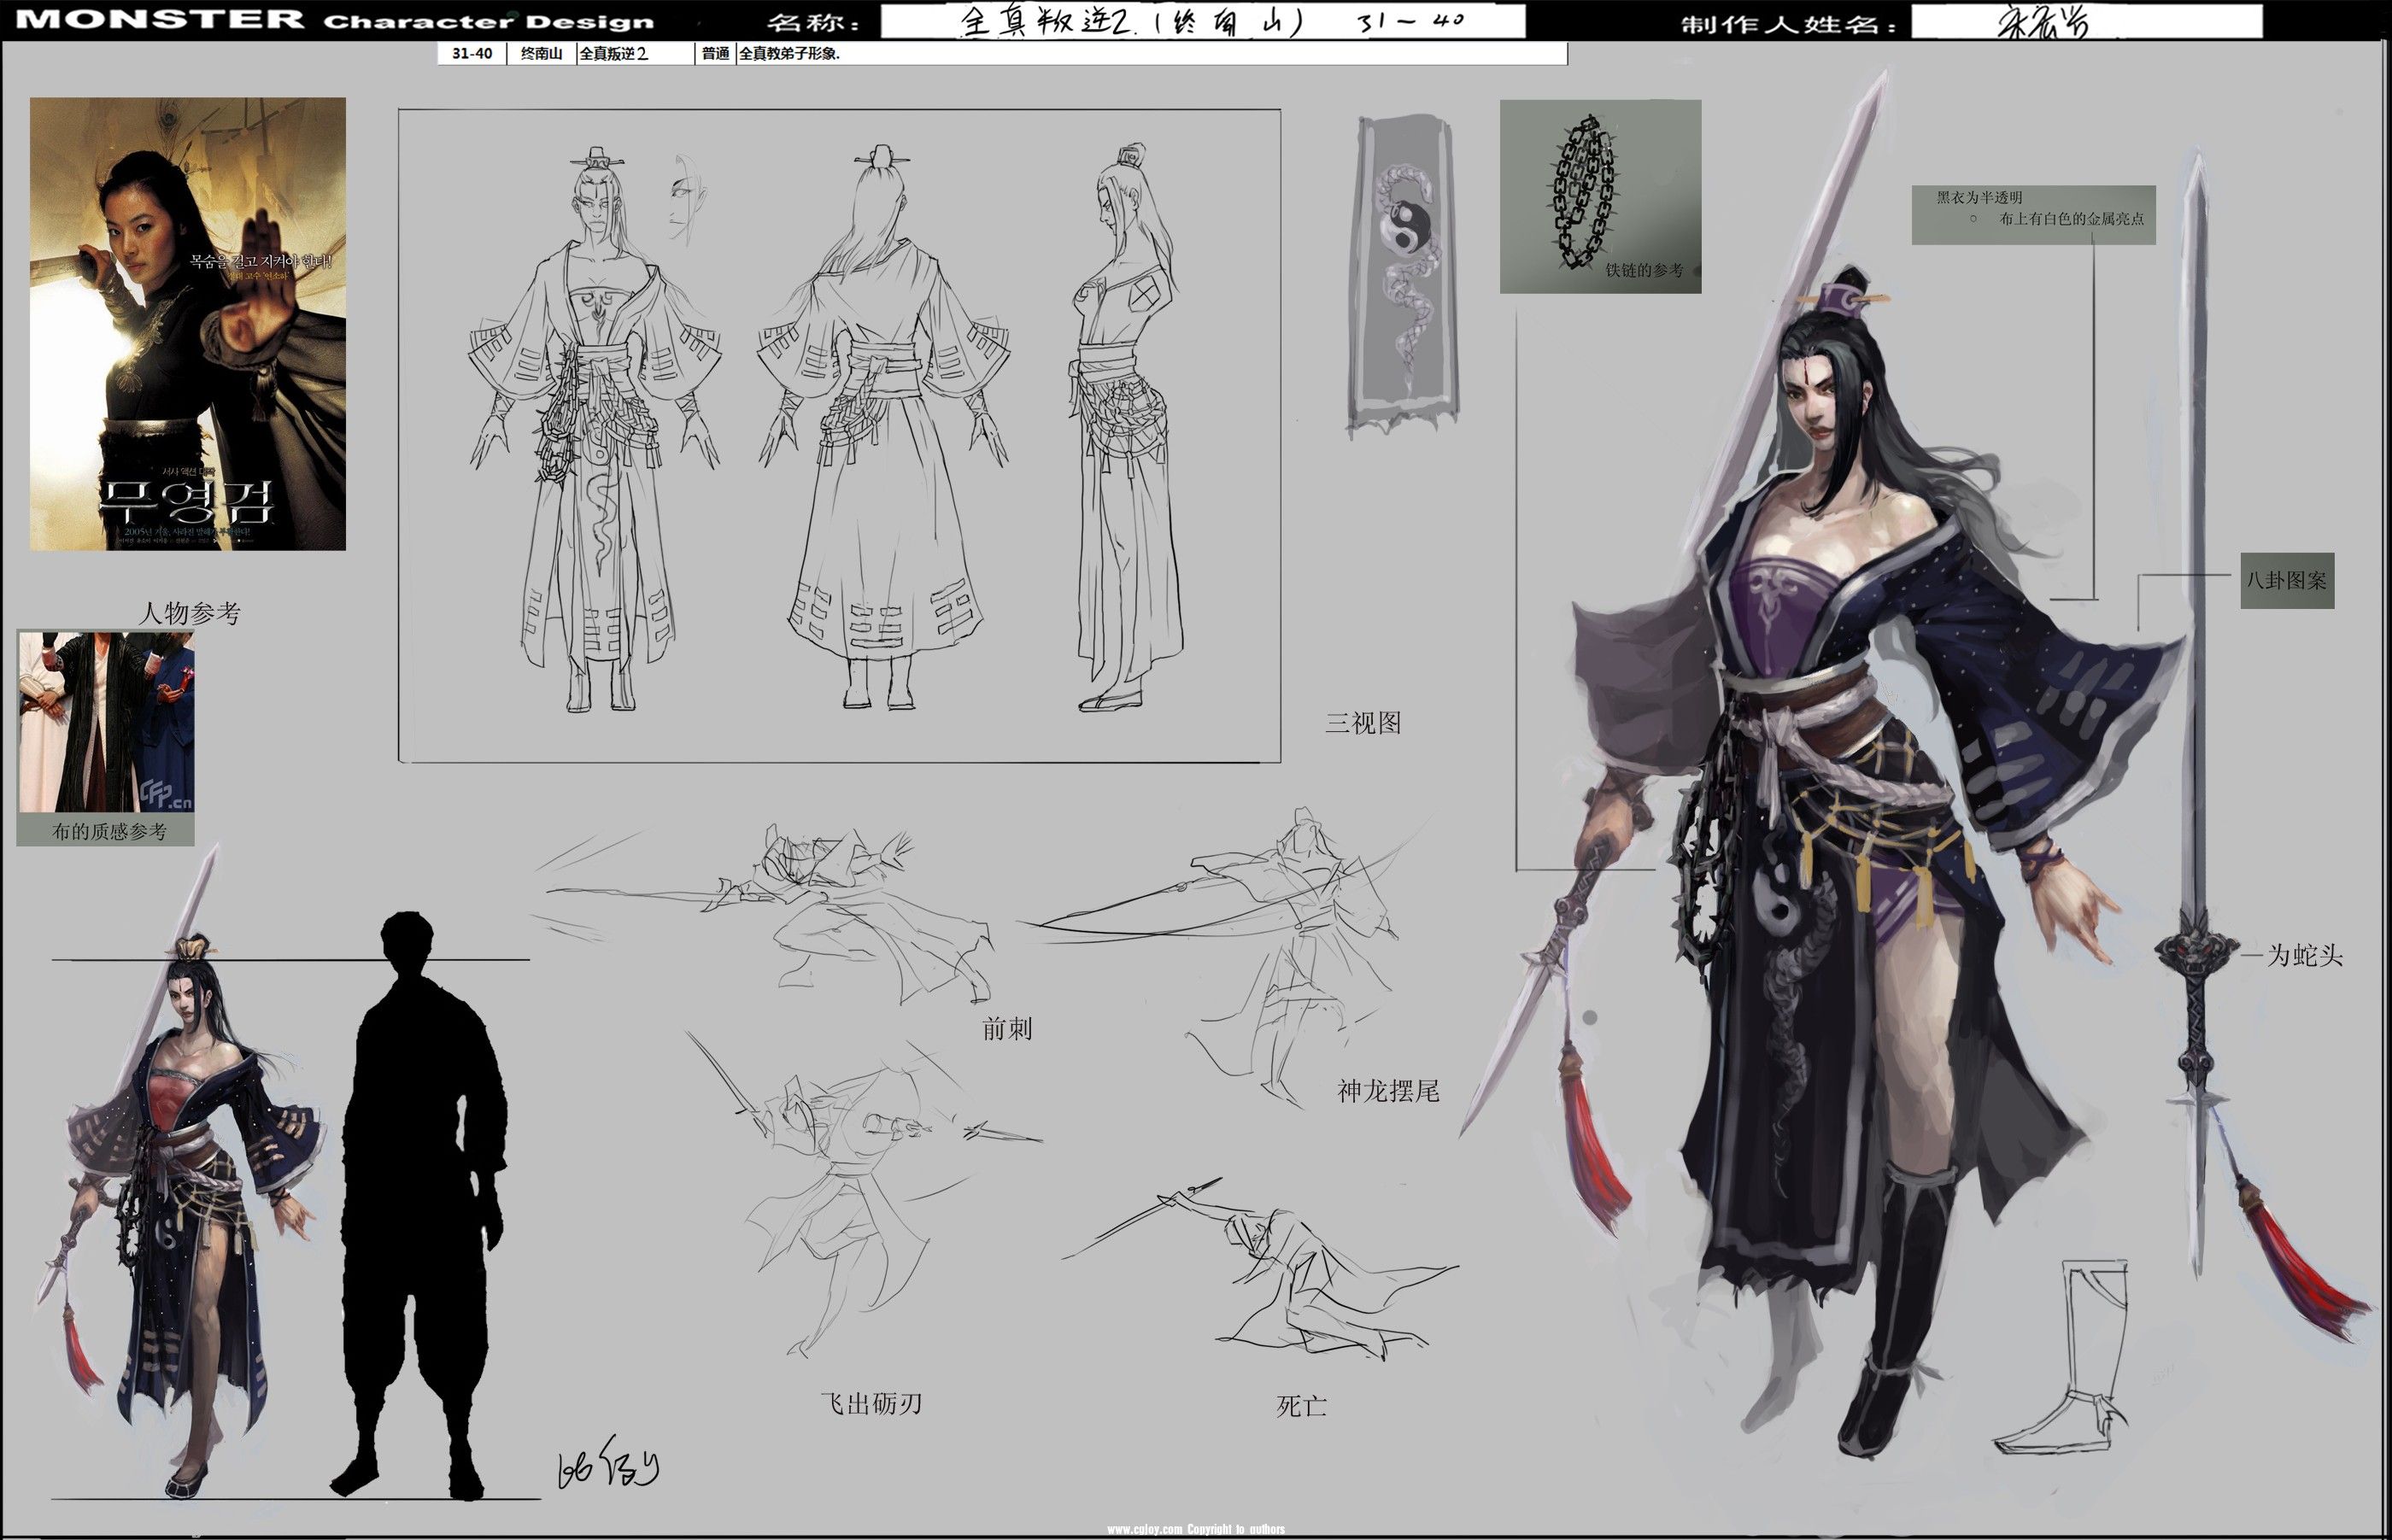Select the 终南山 table cell

[541, 54]
